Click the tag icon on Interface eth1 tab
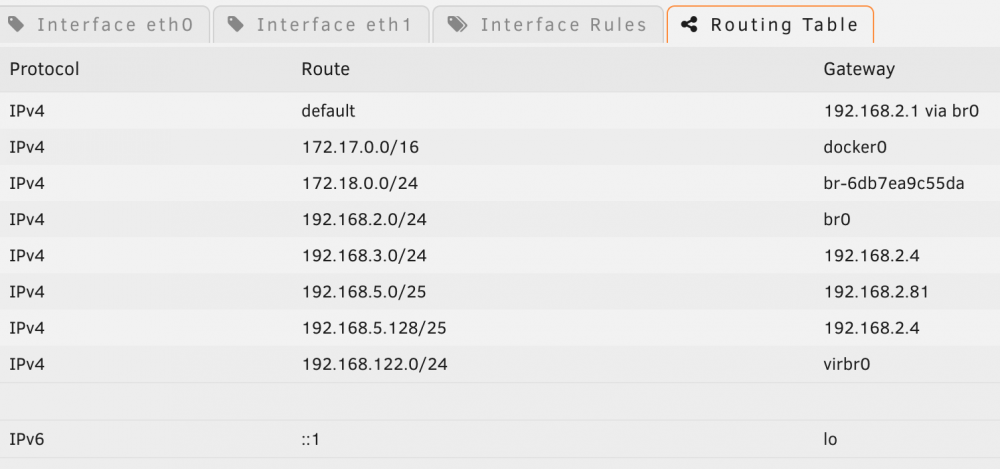Image resolution: width=1000 pixels, height=469 pixels. point(237,25)
